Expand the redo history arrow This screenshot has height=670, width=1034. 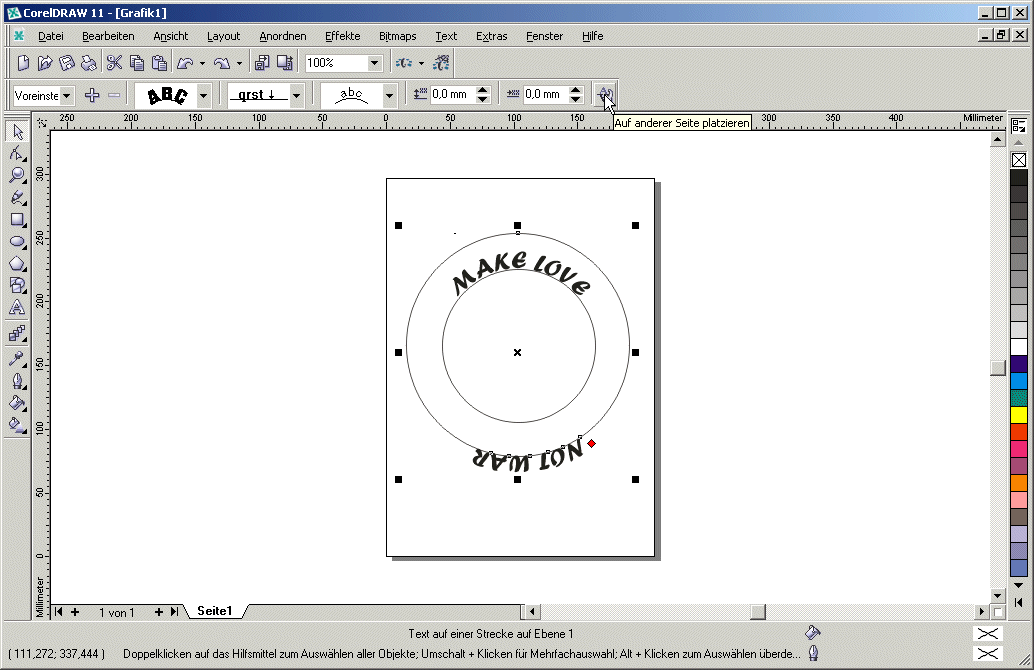(239, 63)
